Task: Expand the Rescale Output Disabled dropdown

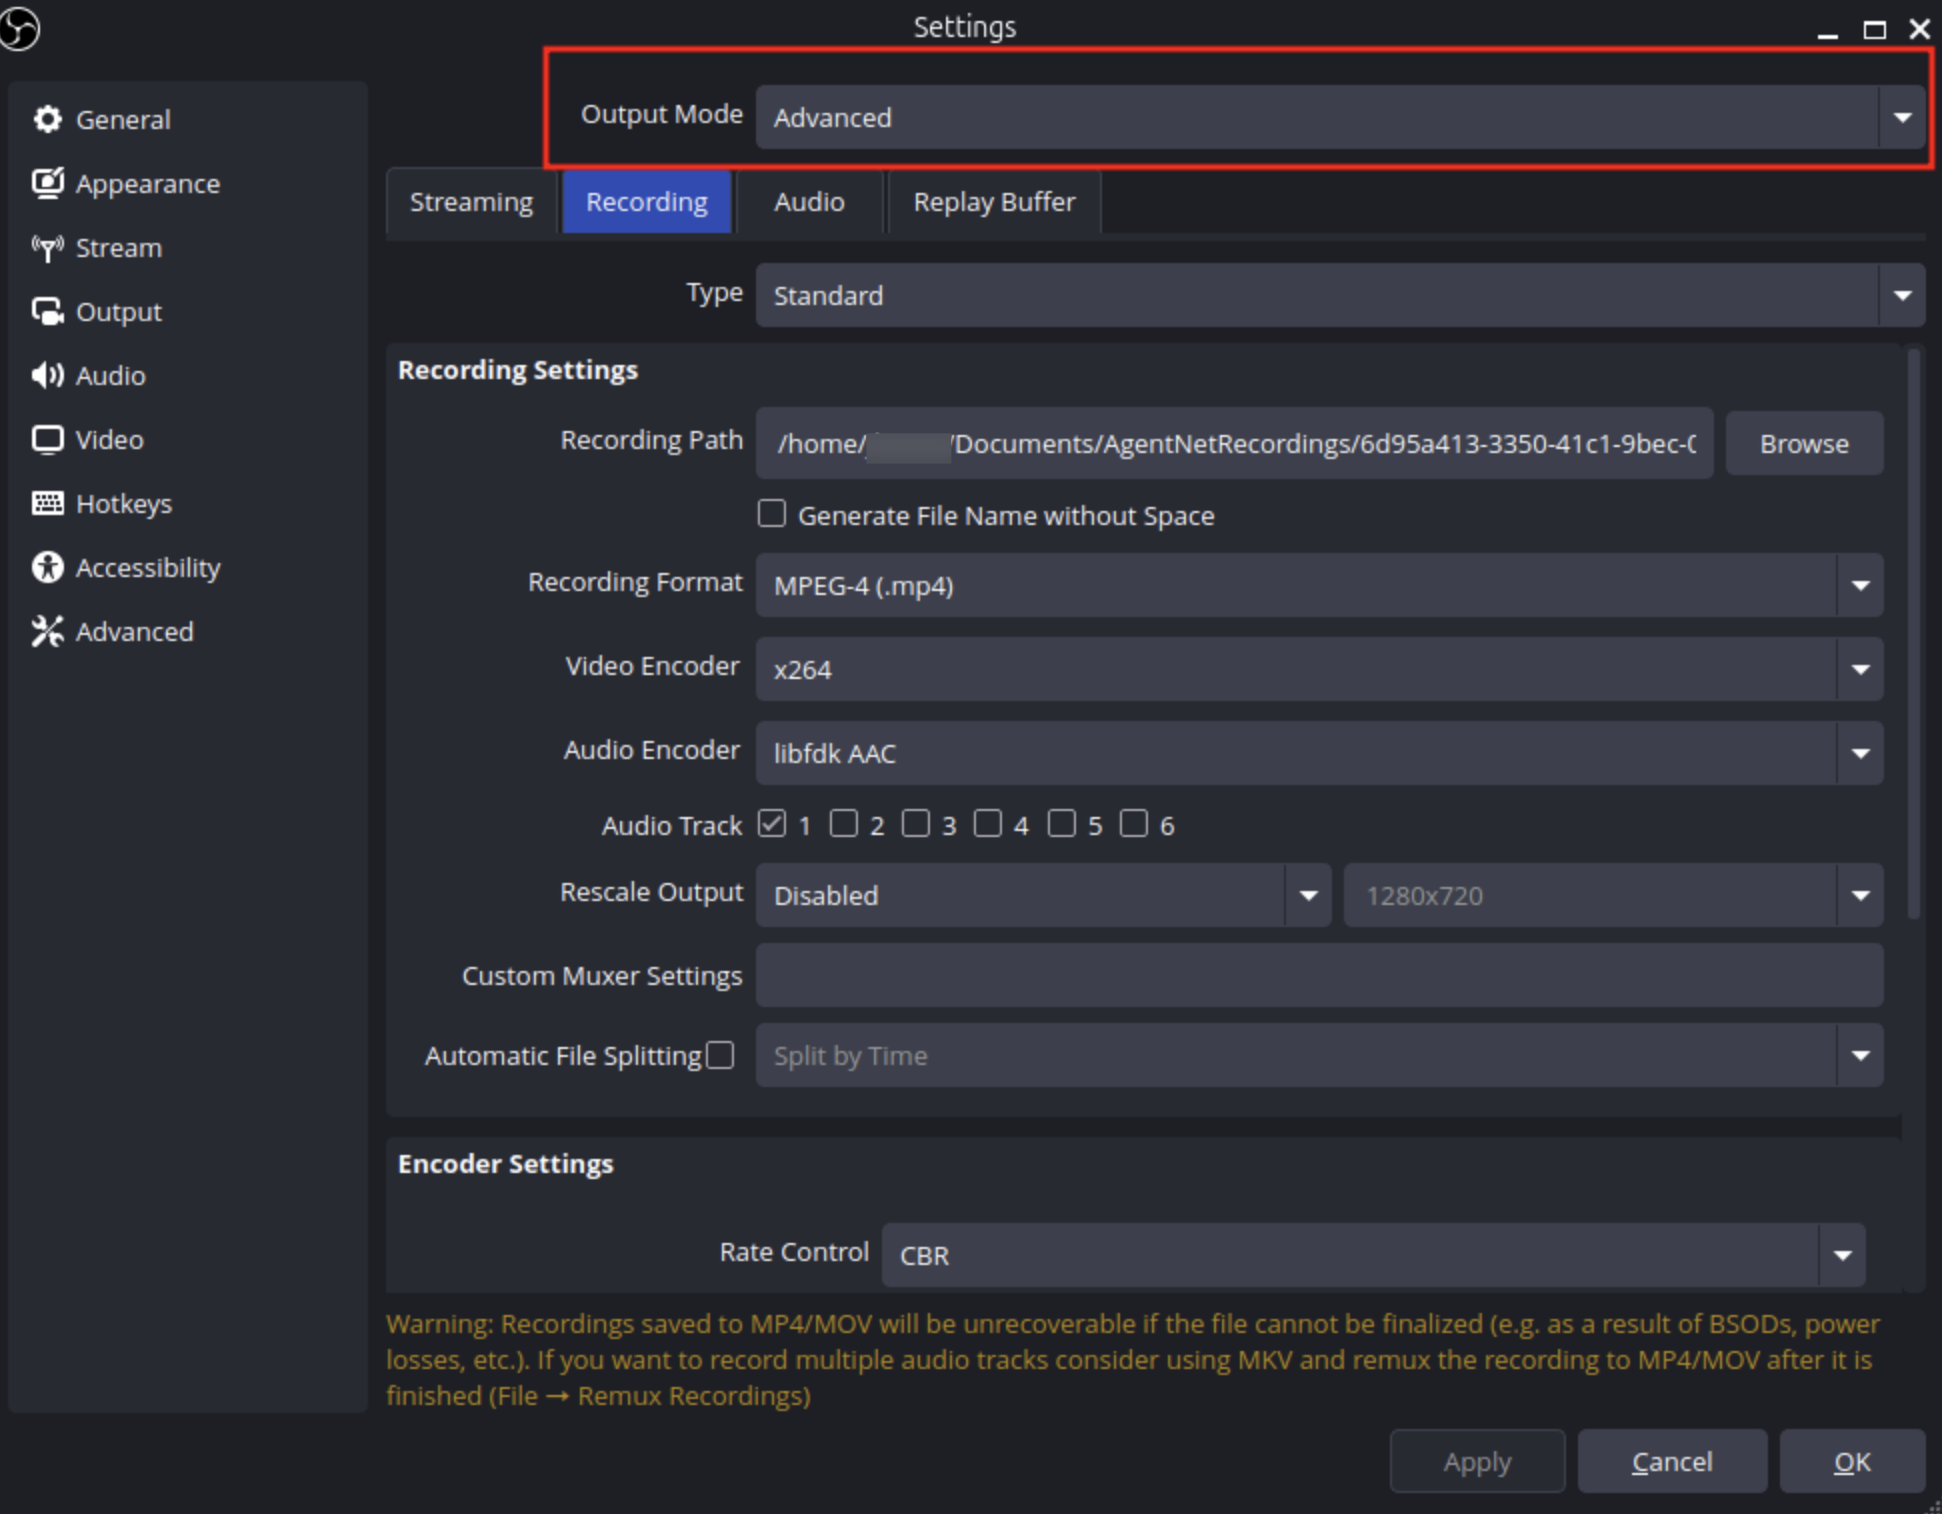Action: (x=1043, y=895)
